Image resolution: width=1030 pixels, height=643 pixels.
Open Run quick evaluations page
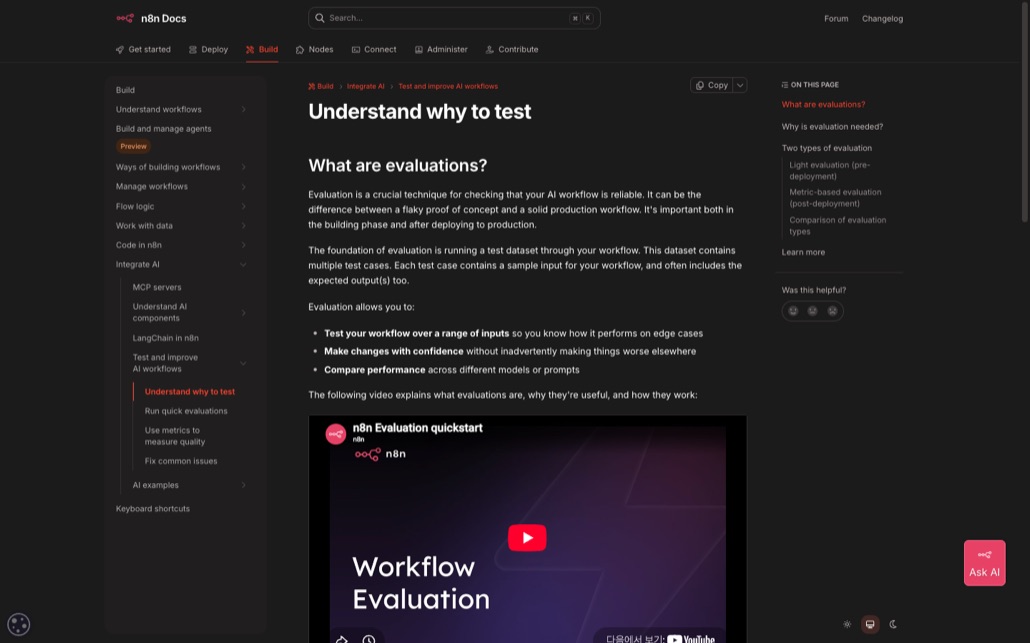(x=186, y=411)
